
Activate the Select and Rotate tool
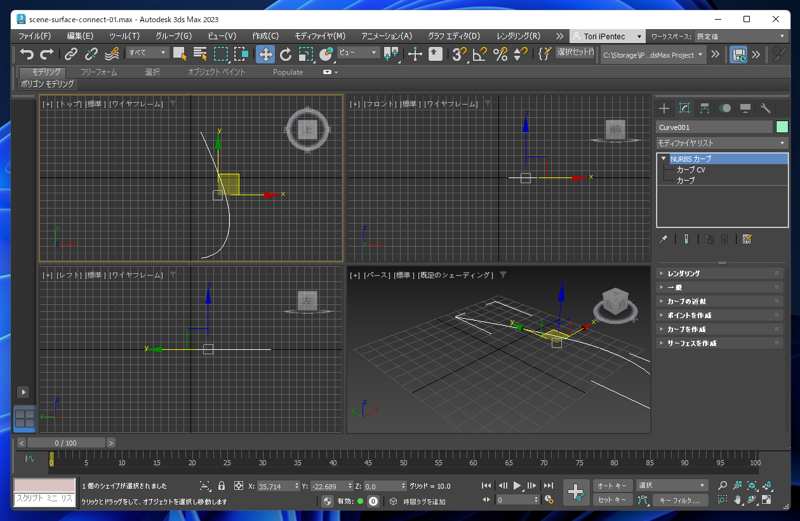286,54
